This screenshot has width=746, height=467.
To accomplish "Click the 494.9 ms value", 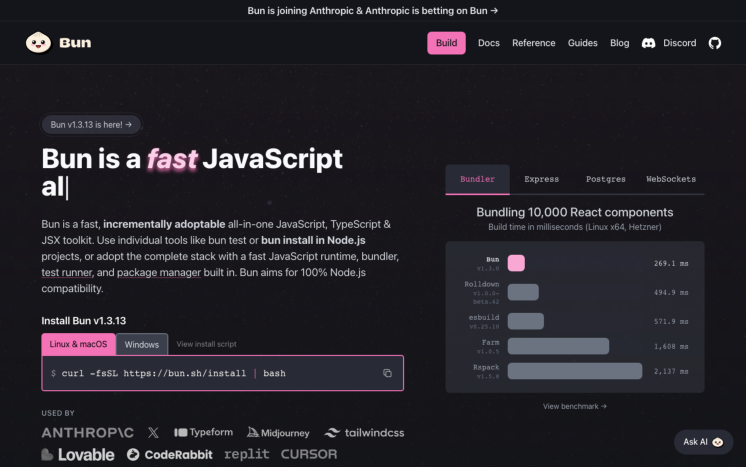I will tap(671, 292).
